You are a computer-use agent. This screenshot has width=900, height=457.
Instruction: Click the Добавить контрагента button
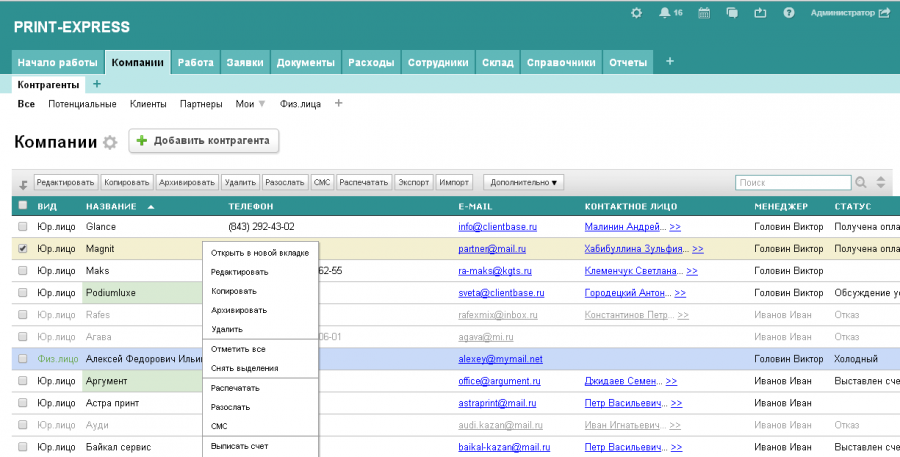(x=204, y=141)
